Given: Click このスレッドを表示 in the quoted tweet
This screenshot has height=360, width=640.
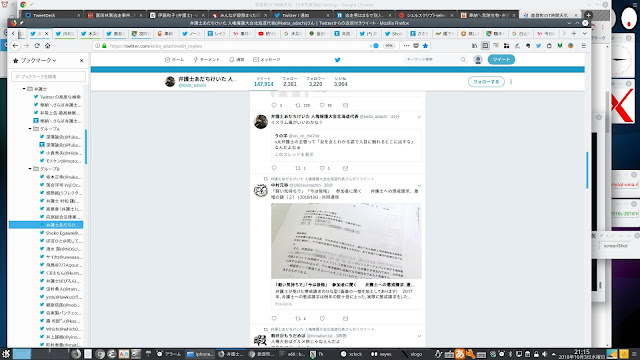Looking at the screenshot, I should (294, 155).
